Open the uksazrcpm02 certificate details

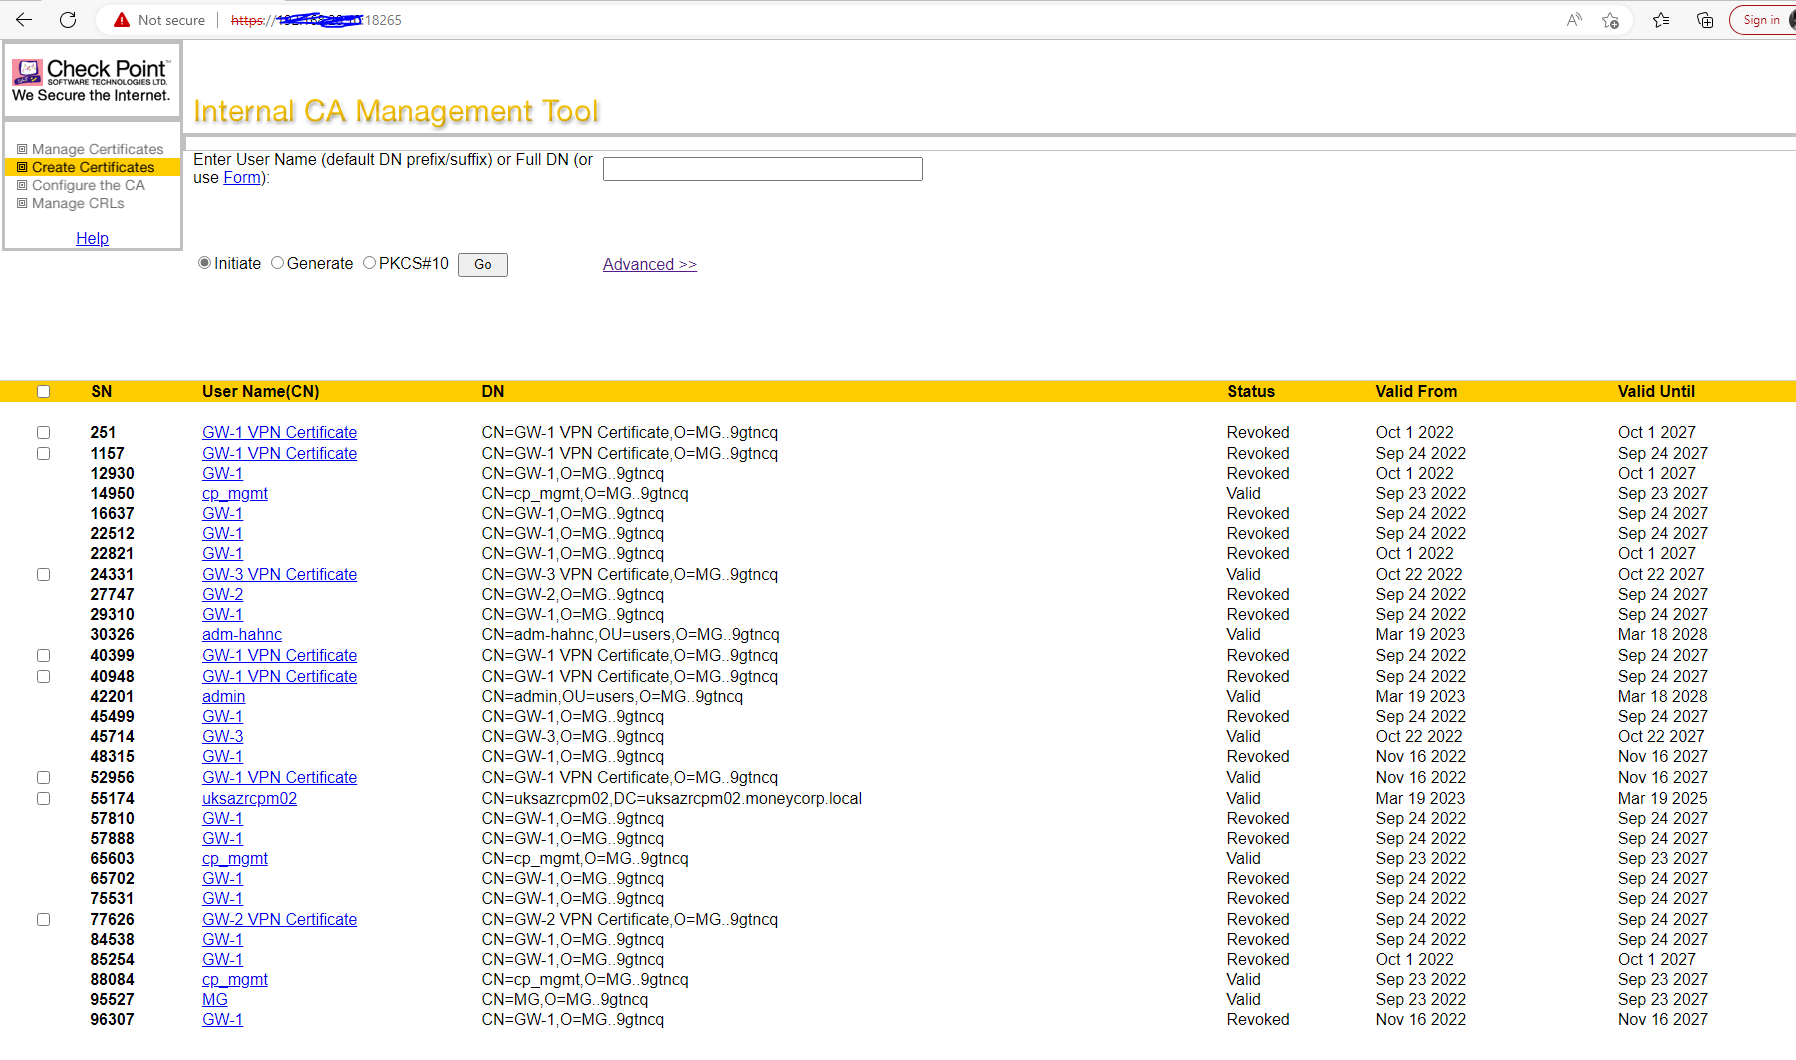249,798
